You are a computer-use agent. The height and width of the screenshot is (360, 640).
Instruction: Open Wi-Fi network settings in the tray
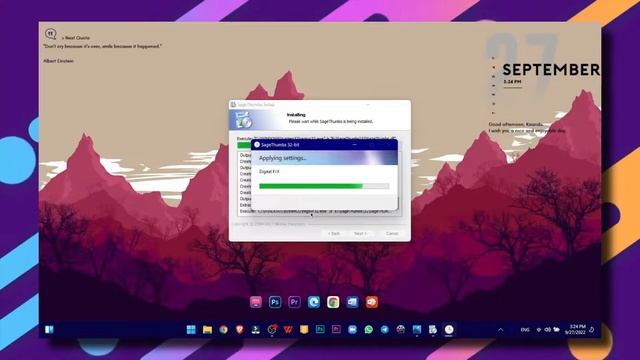(539, 330)
